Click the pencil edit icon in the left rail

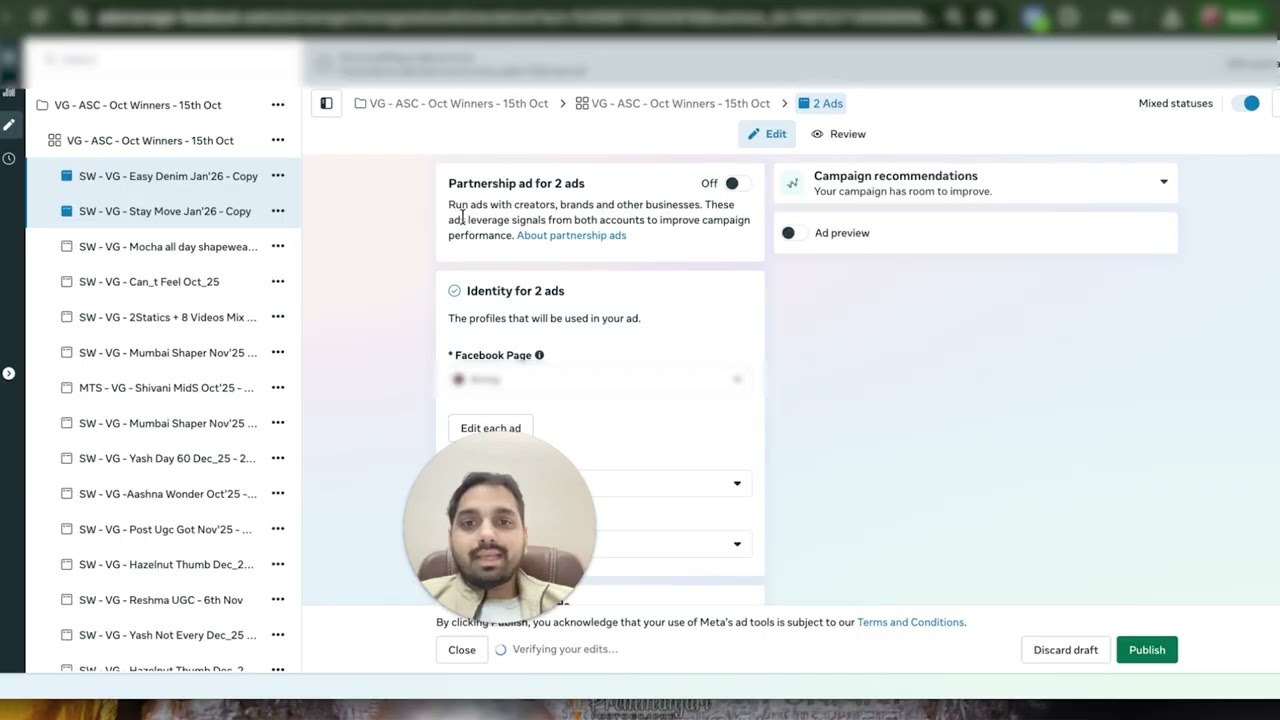pyautogui.click(x=9, y=125)
